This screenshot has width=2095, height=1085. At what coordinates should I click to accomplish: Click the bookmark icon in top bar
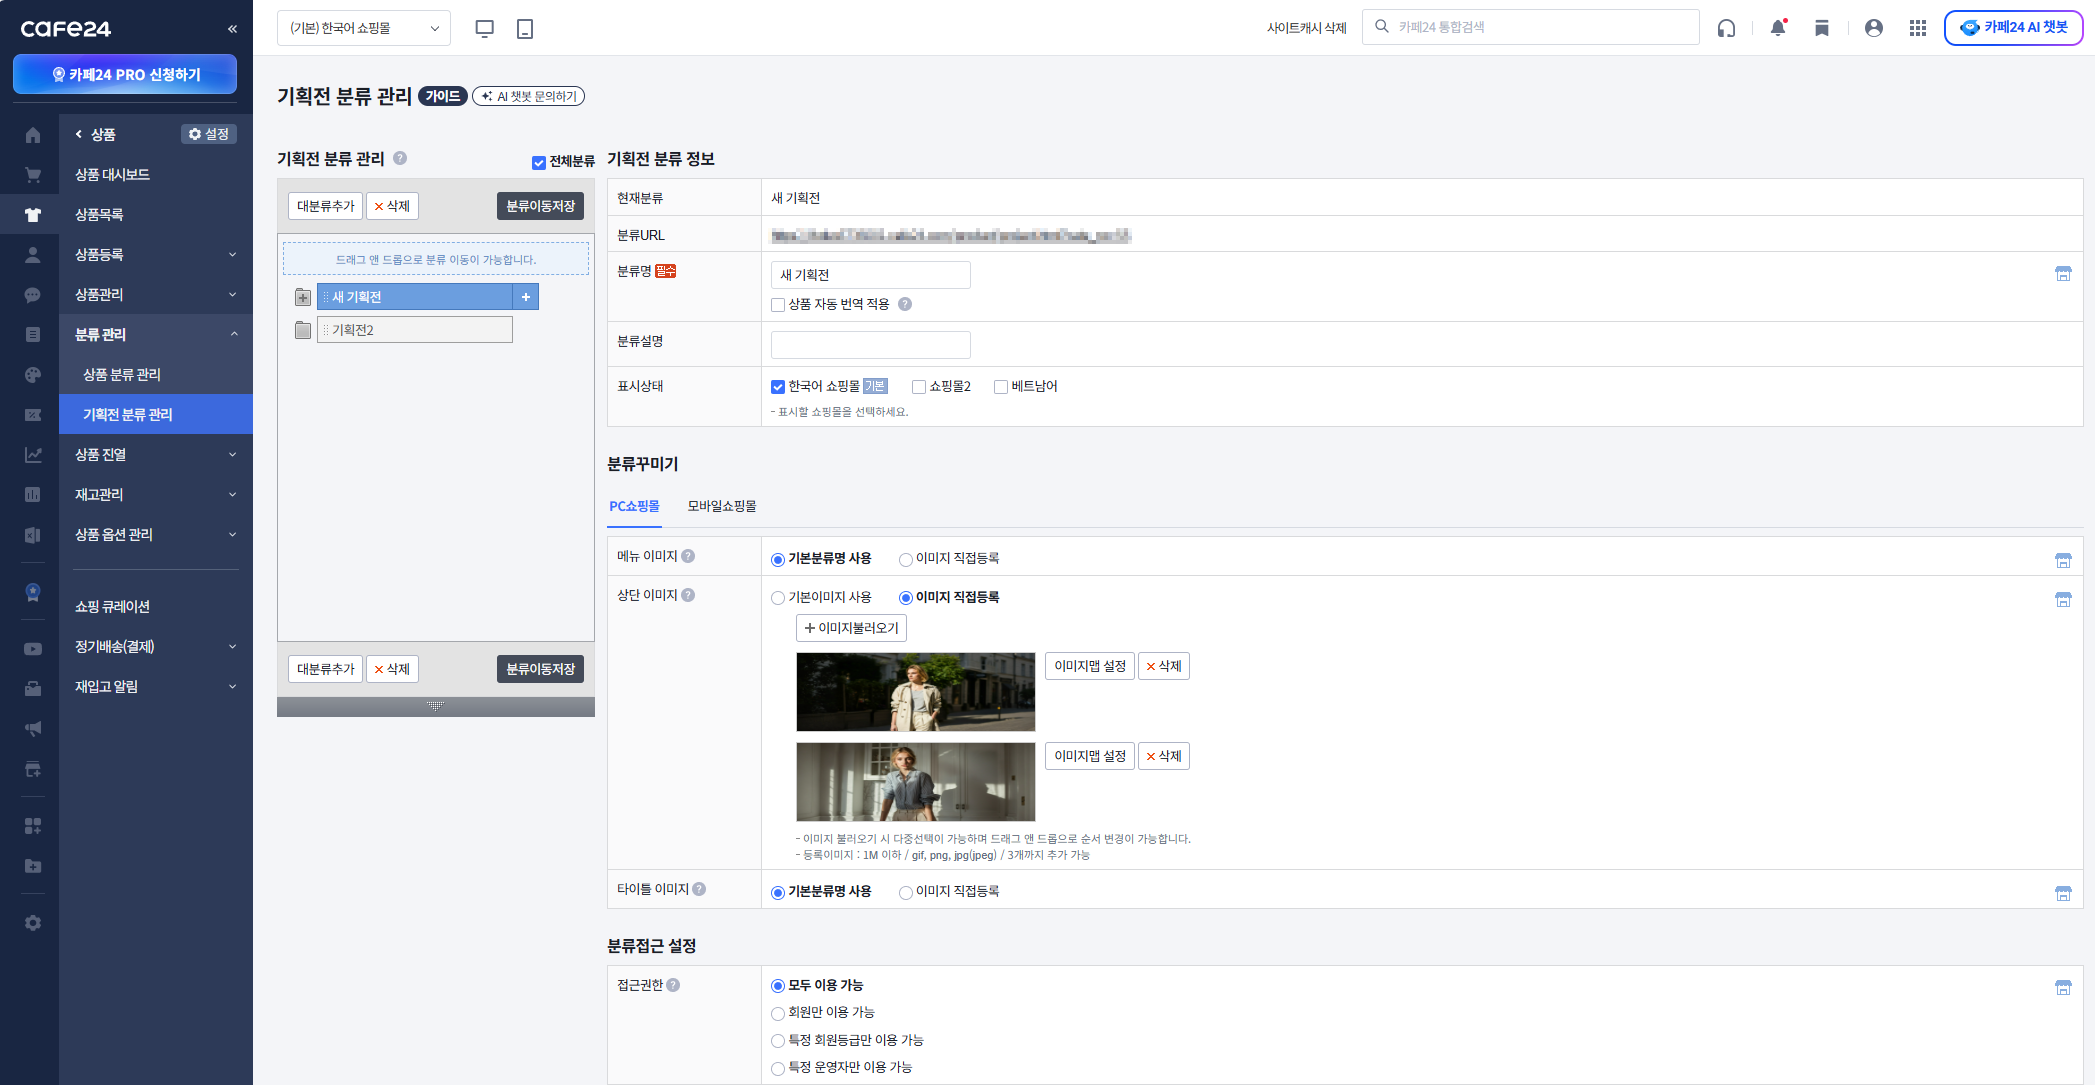click(x=1821, y=28)
